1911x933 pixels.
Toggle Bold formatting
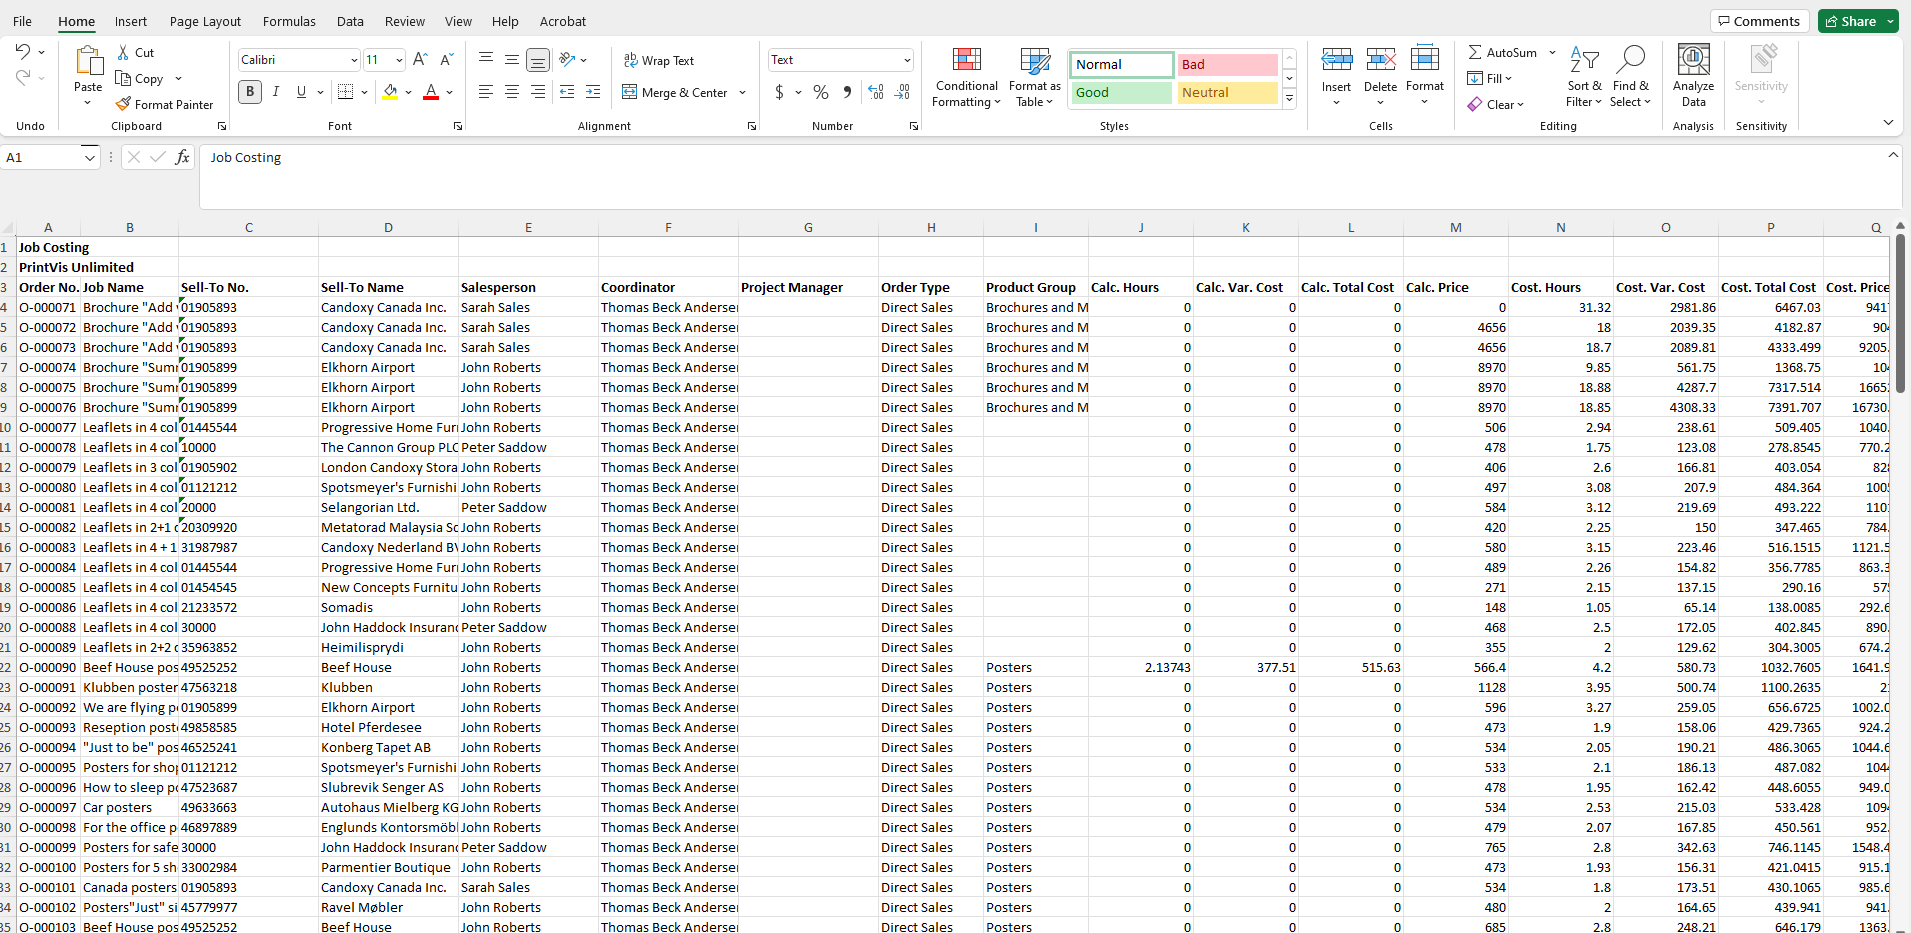250,92
